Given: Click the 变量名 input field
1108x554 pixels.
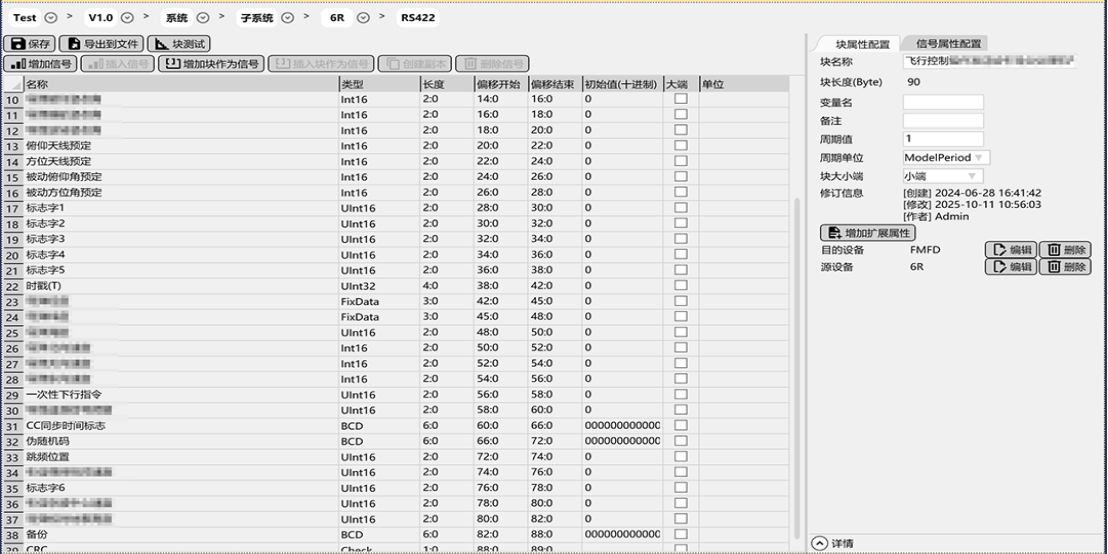Looking at the screenshot, I should pos(943,102).
